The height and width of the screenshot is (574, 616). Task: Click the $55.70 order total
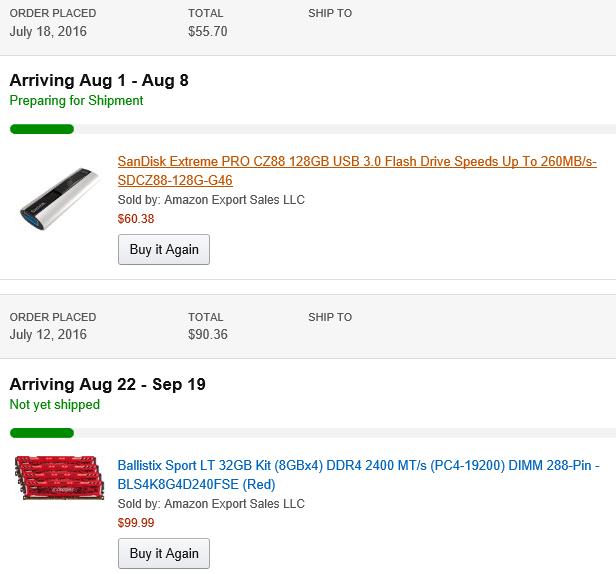pyautogui.click(x=207, y=31)
